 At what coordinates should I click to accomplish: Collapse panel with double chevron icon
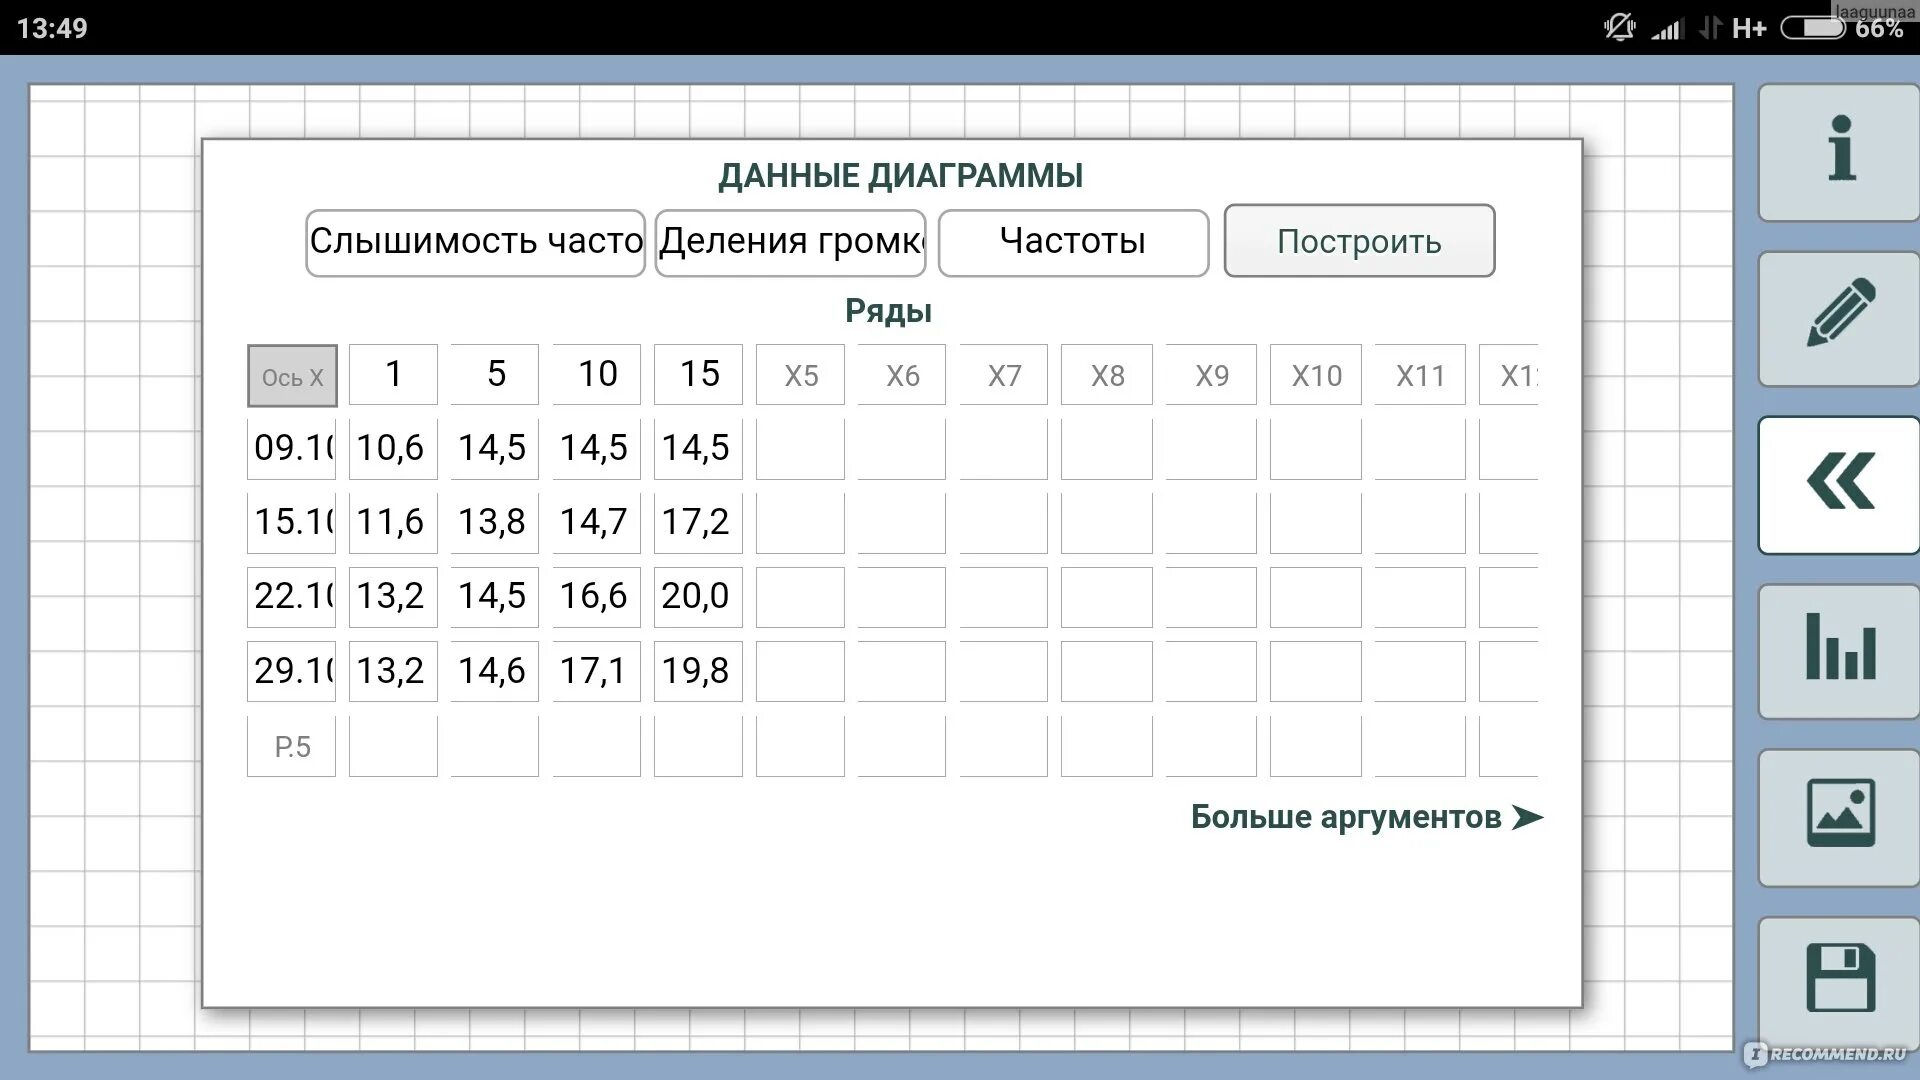coord(1840,485)
